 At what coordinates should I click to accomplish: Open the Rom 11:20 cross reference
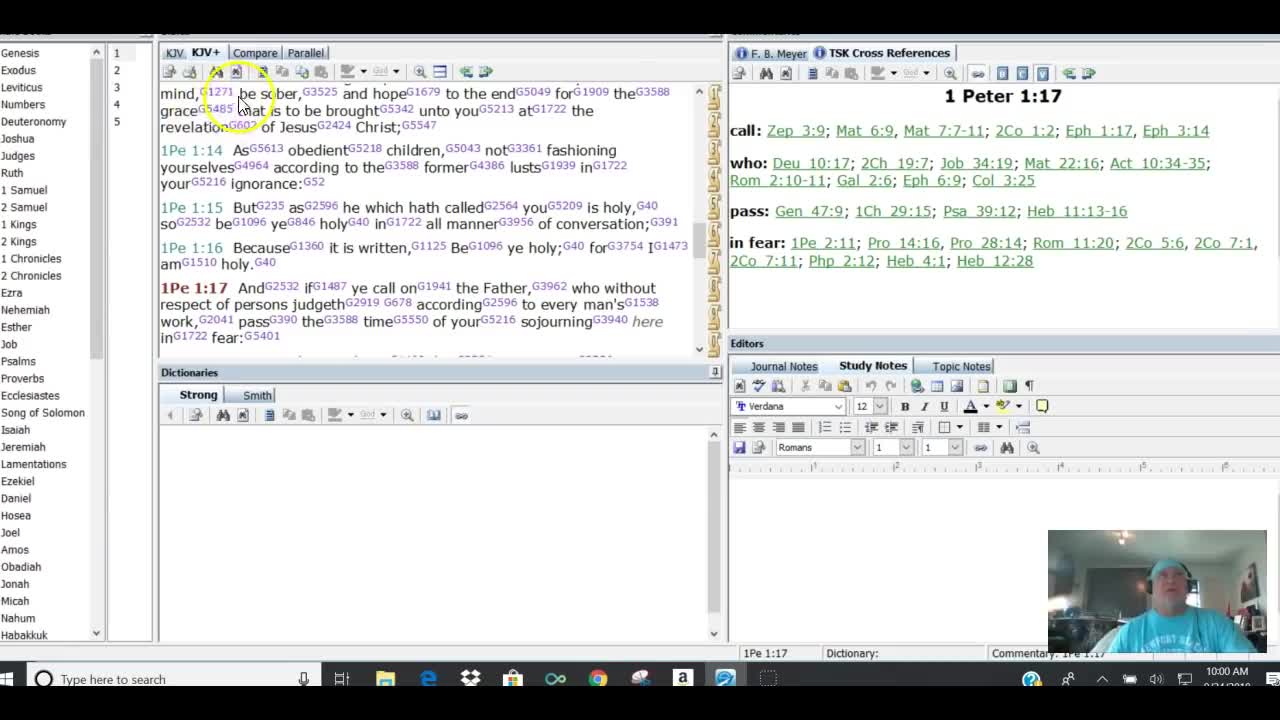click(x=1073, y=243)
